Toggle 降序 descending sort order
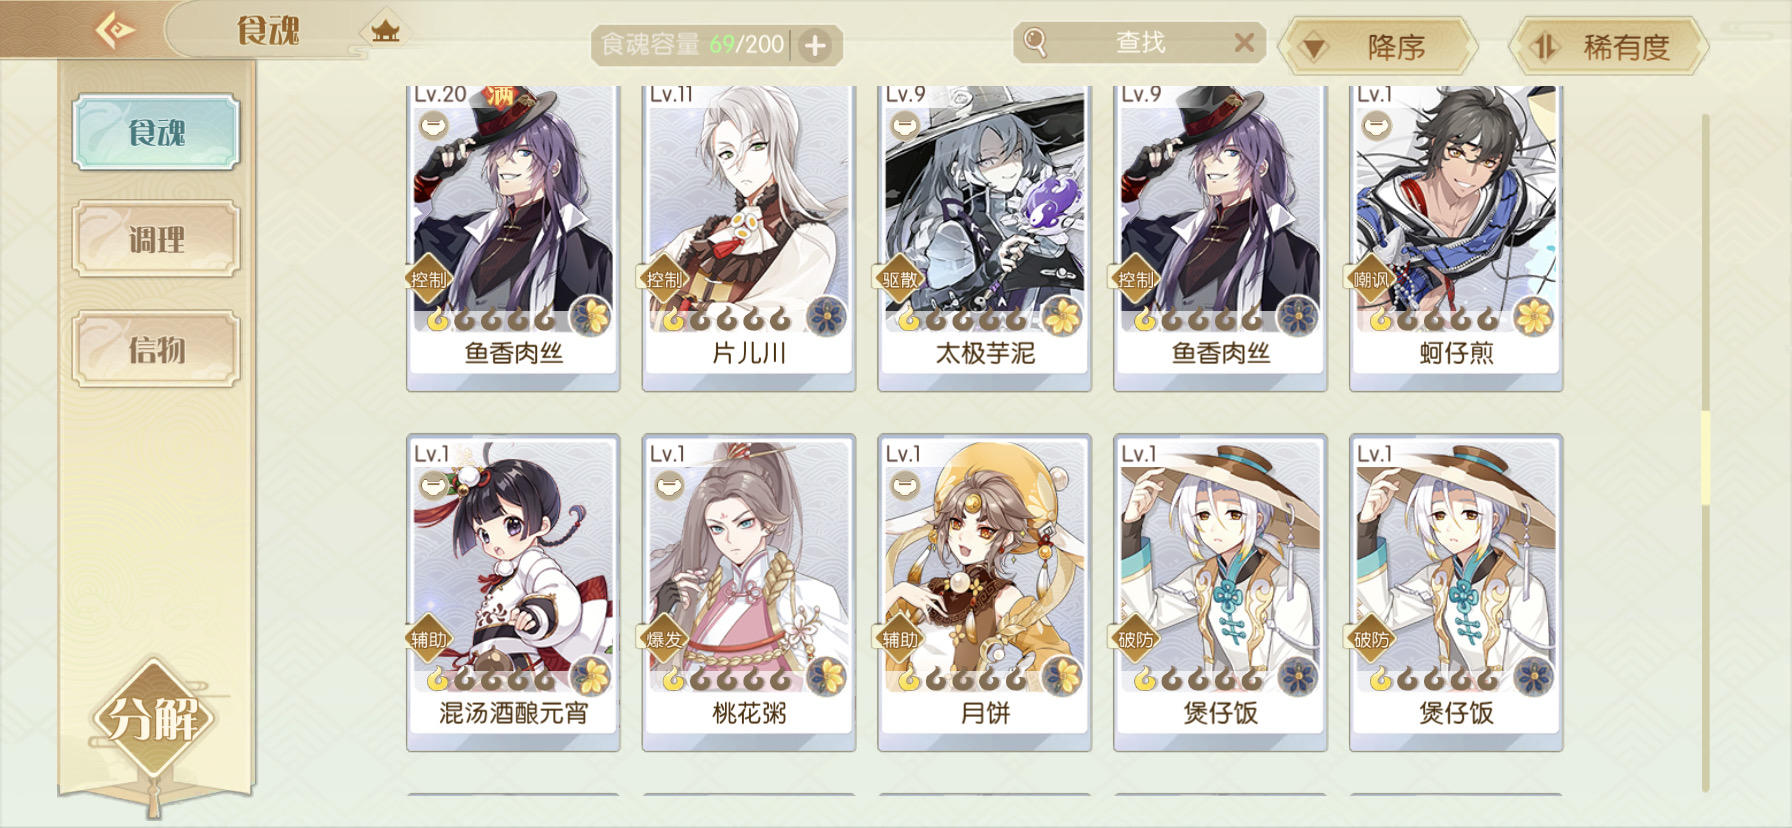Viewport: 1792px width, 828px height. pos(1379,46)
